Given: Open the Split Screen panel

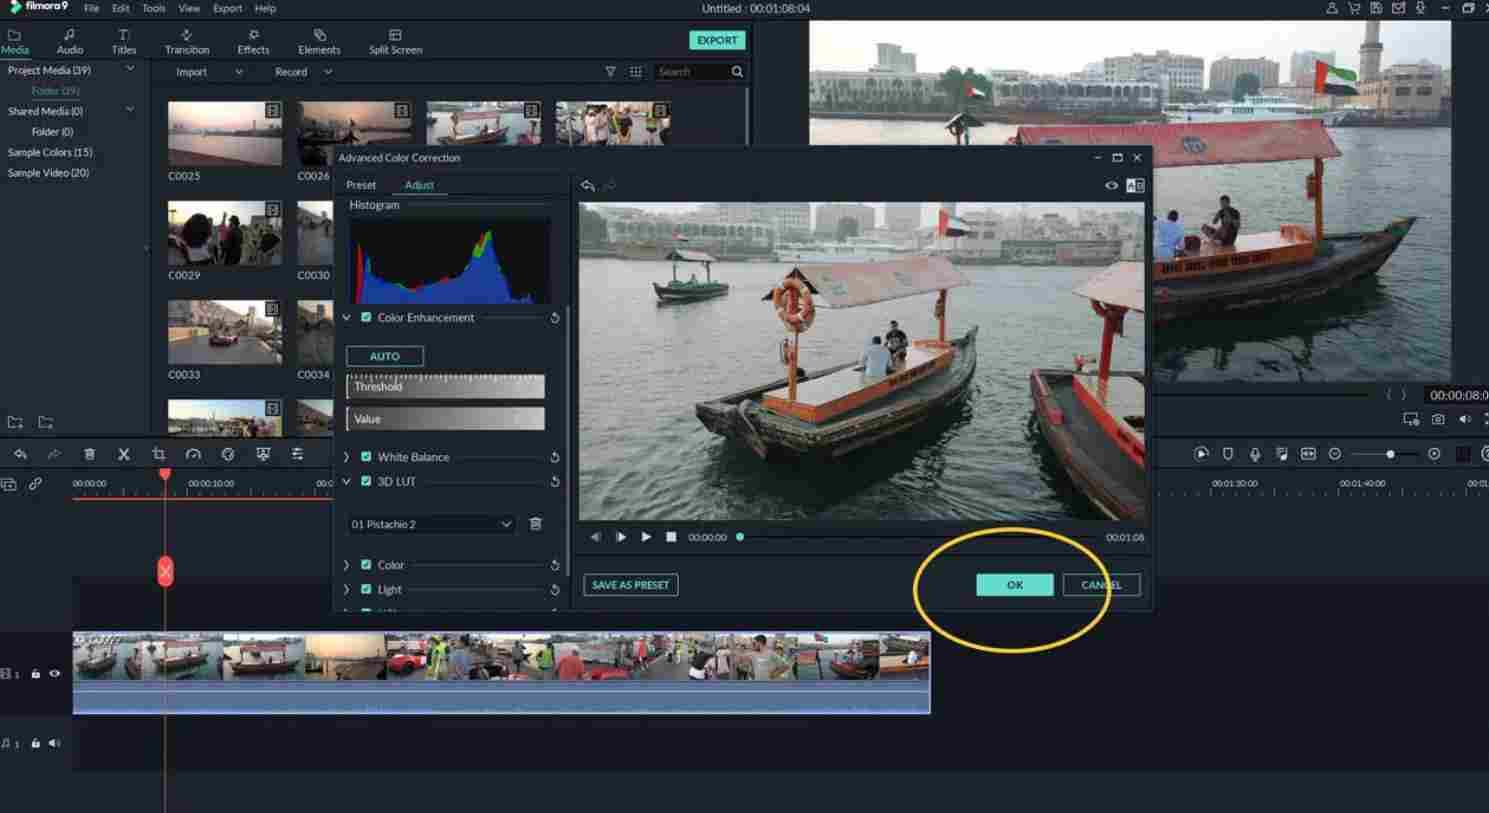Looking at the screenshot, I should [395, 41].
